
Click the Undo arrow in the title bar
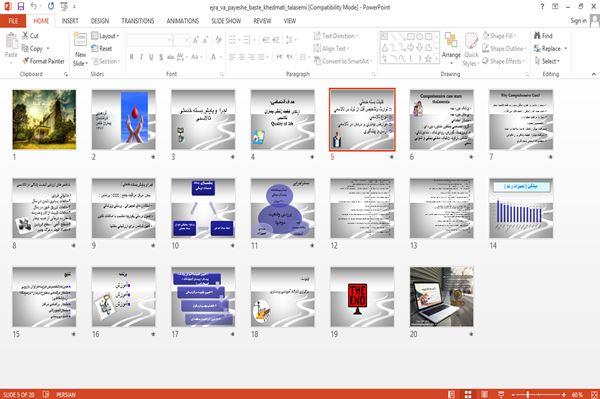pos(34,6)
